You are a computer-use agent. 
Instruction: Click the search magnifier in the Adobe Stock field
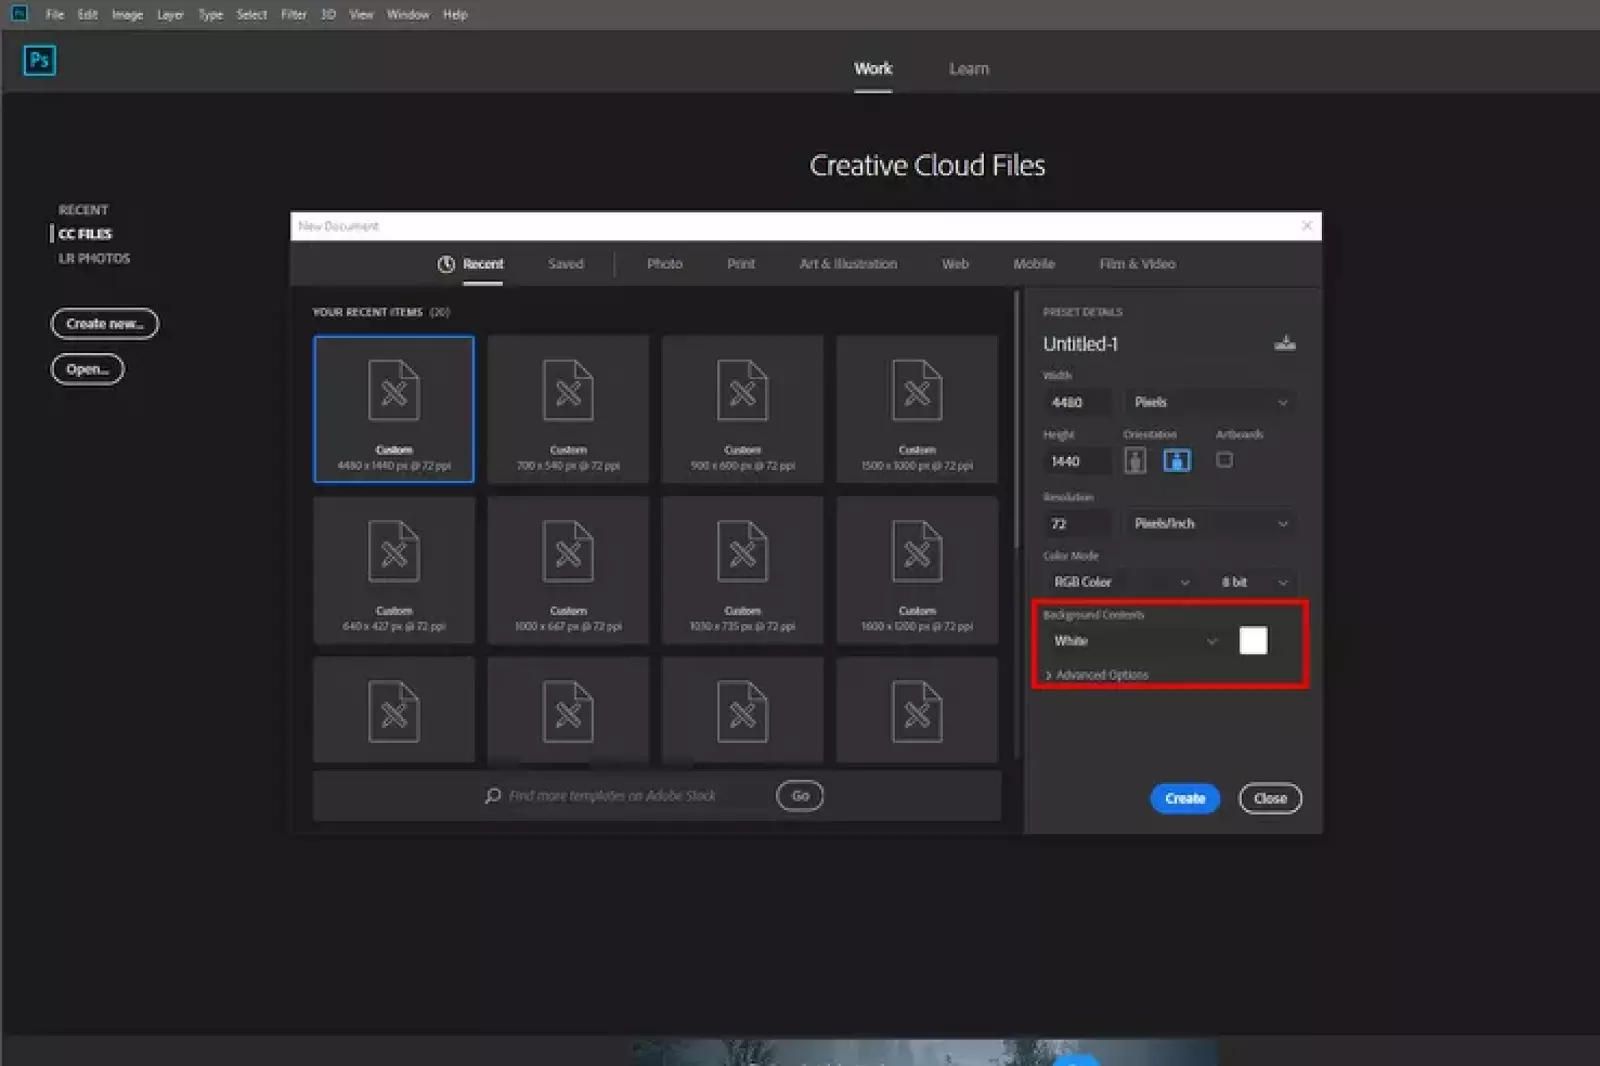tap(492, 795)
